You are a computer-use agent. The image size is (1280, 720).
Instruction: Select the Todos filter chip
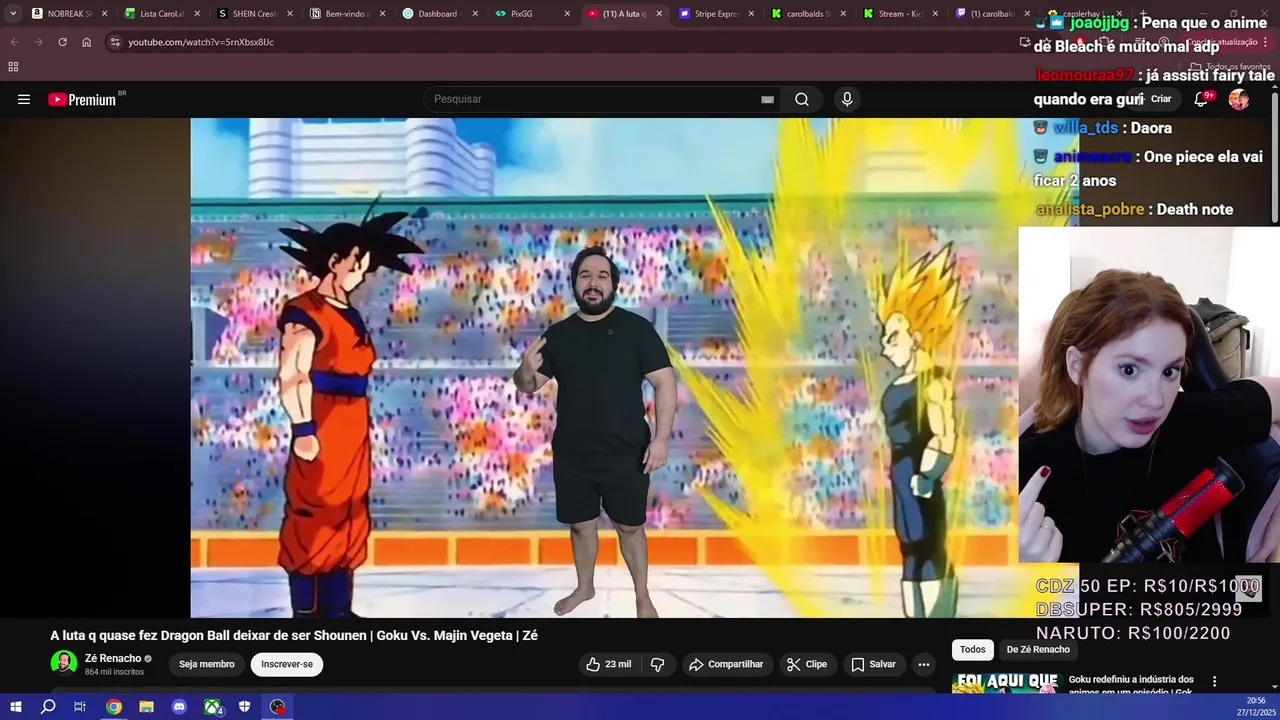pos(973,649)
